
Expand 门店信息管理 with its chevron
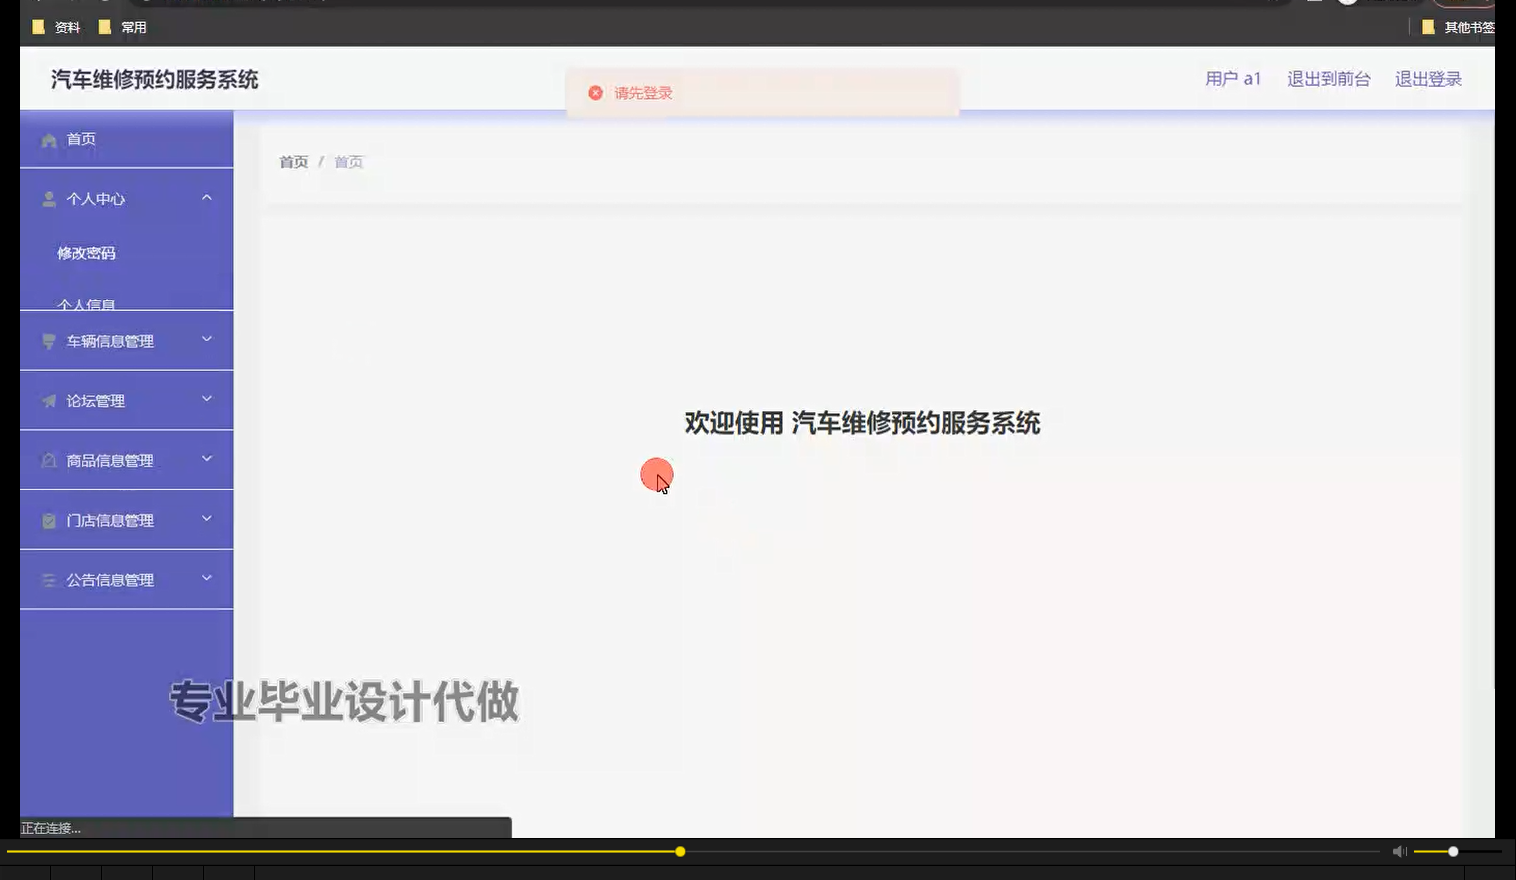point(207,518)
